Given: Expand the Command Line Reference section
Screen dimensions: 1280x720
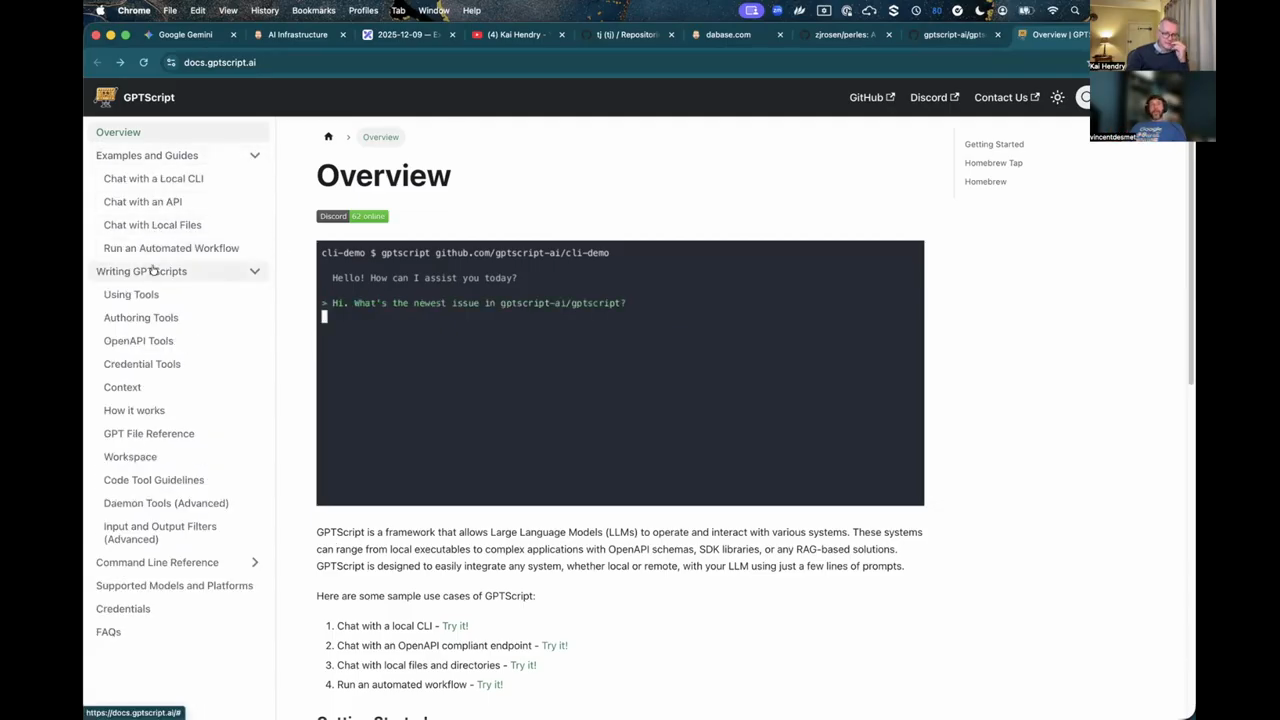Looking at the screenshot, I should click(x=254, y=562).
